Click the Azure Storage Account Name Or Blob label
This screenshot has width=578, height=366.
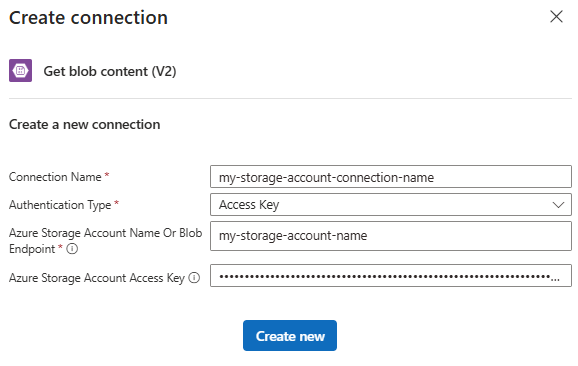105,233
